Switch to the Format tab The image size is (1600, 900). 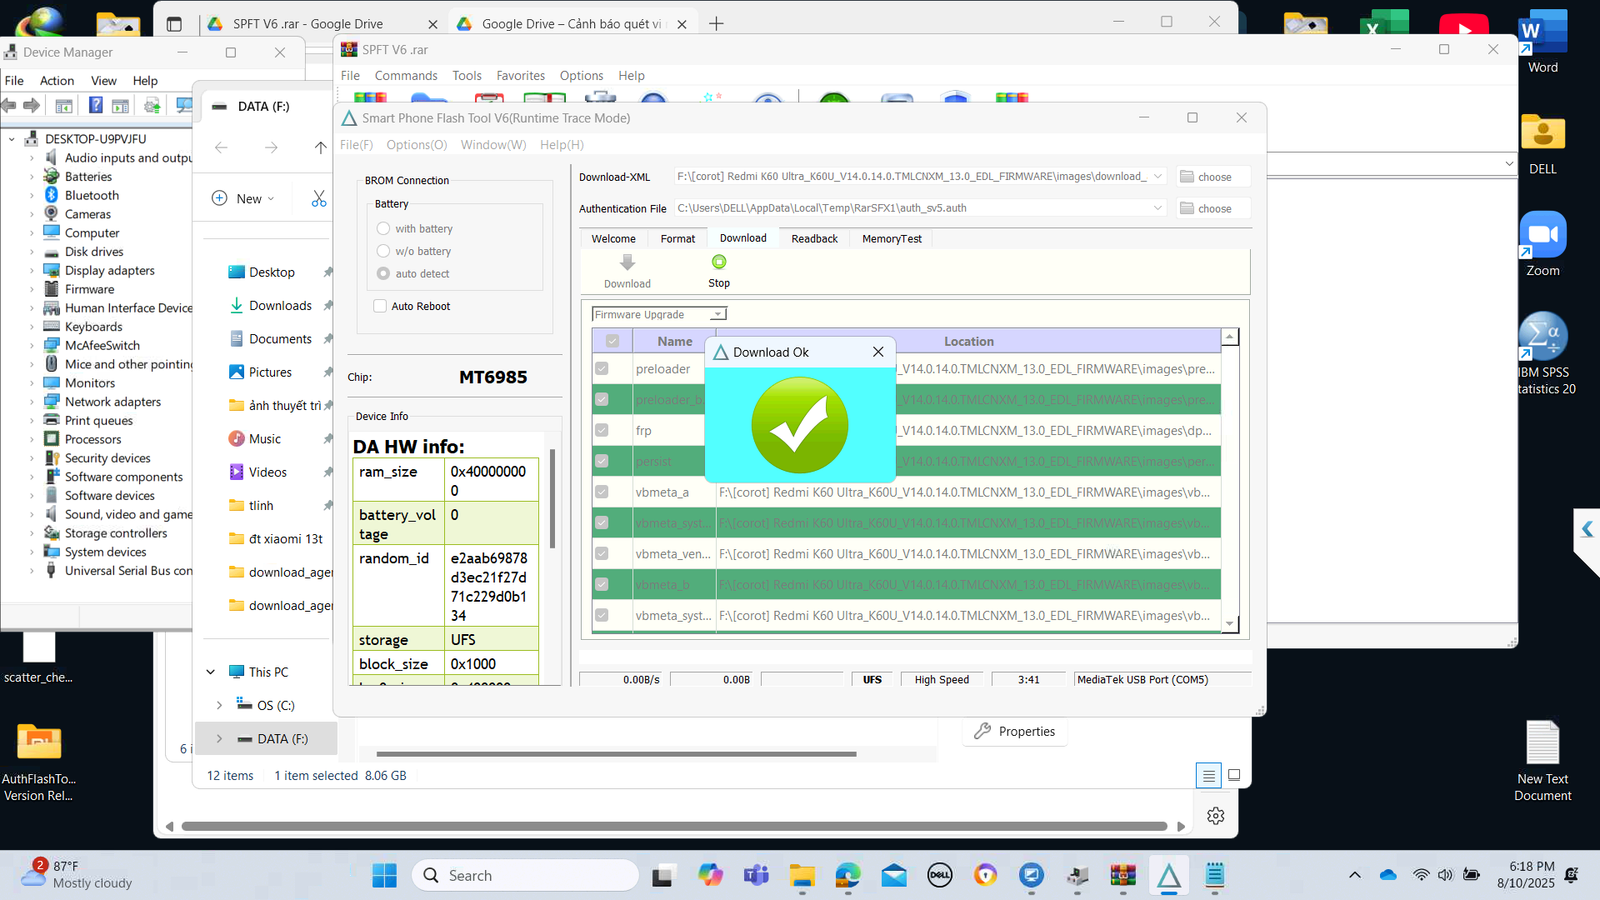(x=677, y=239)
